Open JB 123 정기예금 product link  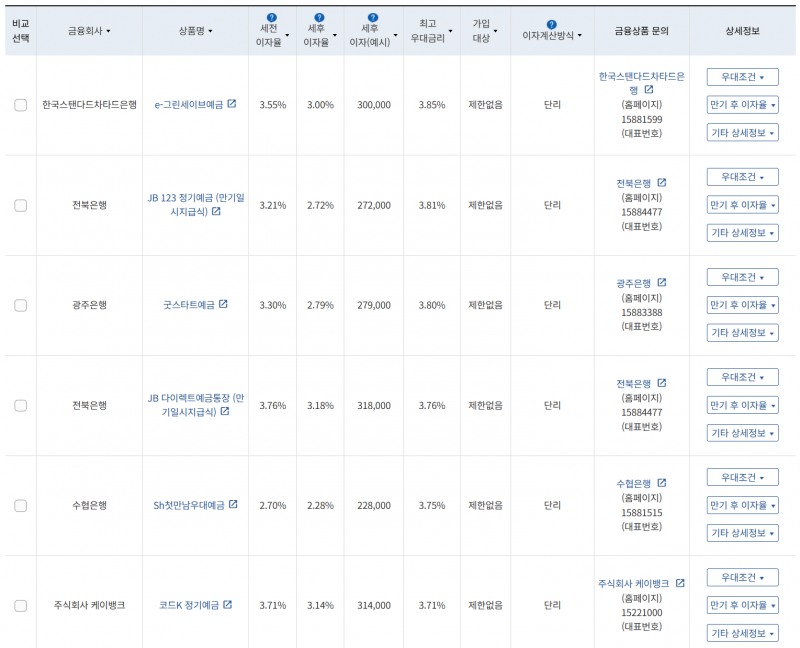coord(196,205)
